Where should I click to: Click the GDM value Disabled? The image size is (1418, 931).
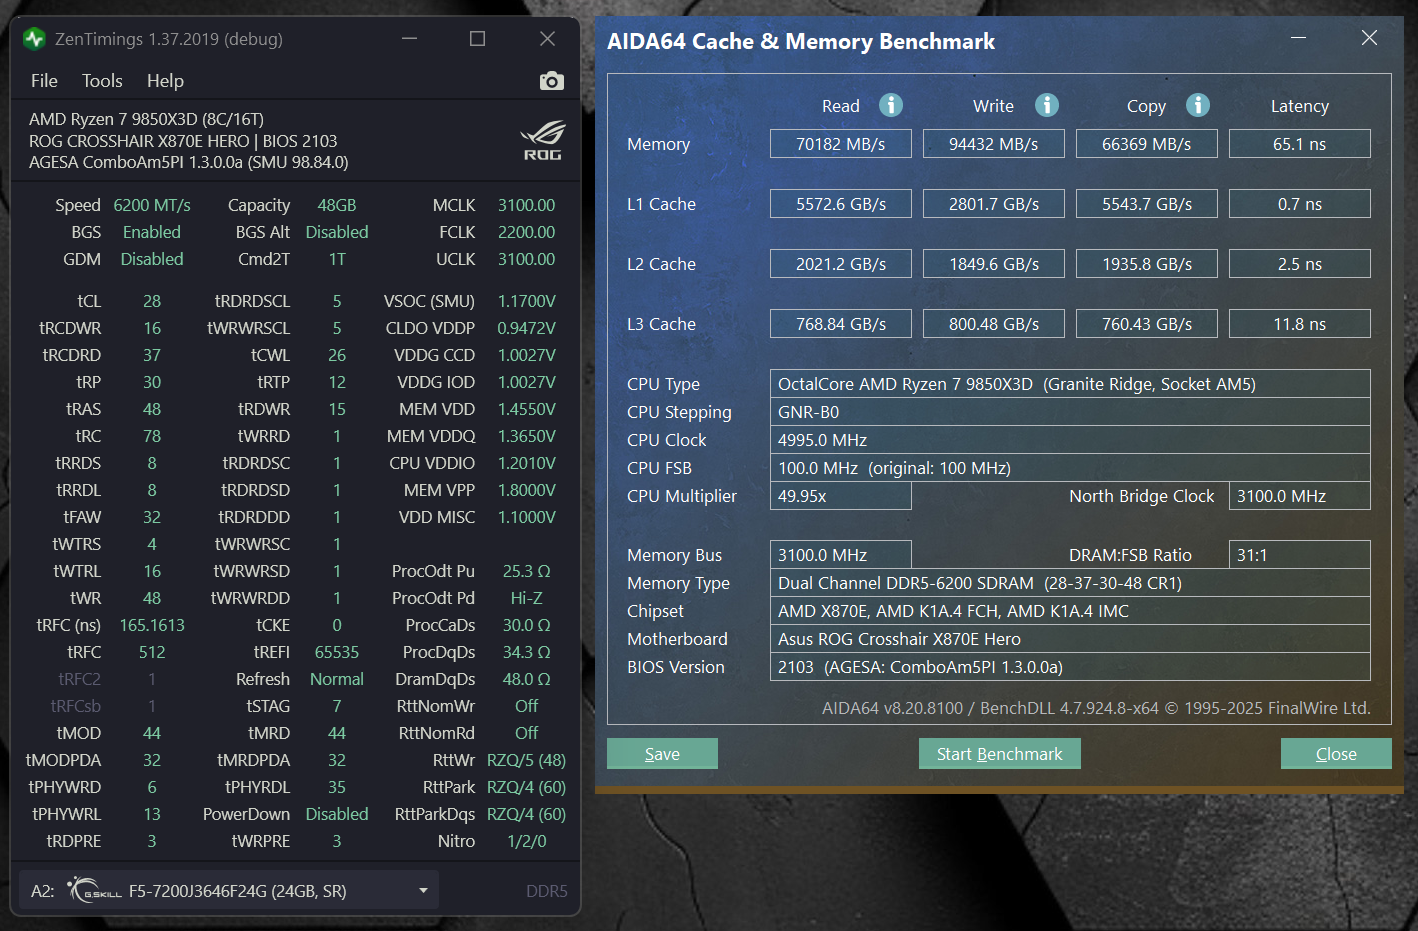tap(152, 259)
